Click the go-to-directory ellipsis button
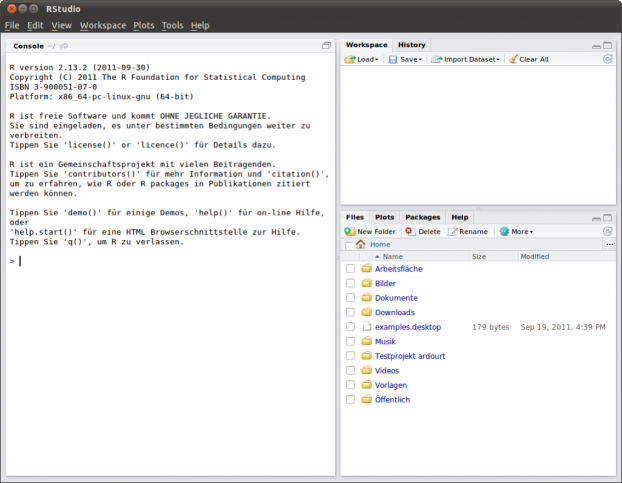The height and width of the screenshot is (483, 622). pos(610,245)
